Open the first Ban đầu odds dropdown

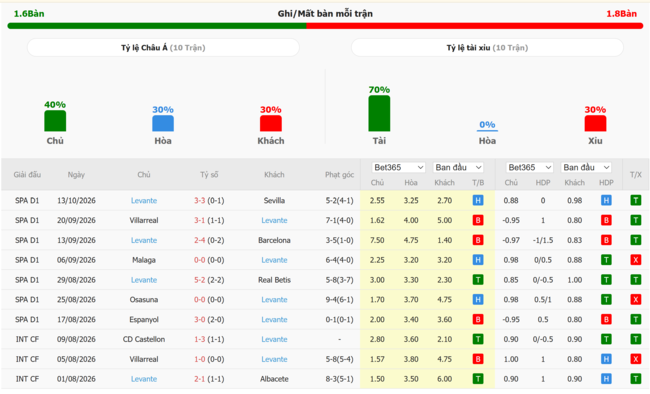click(458, 167)
